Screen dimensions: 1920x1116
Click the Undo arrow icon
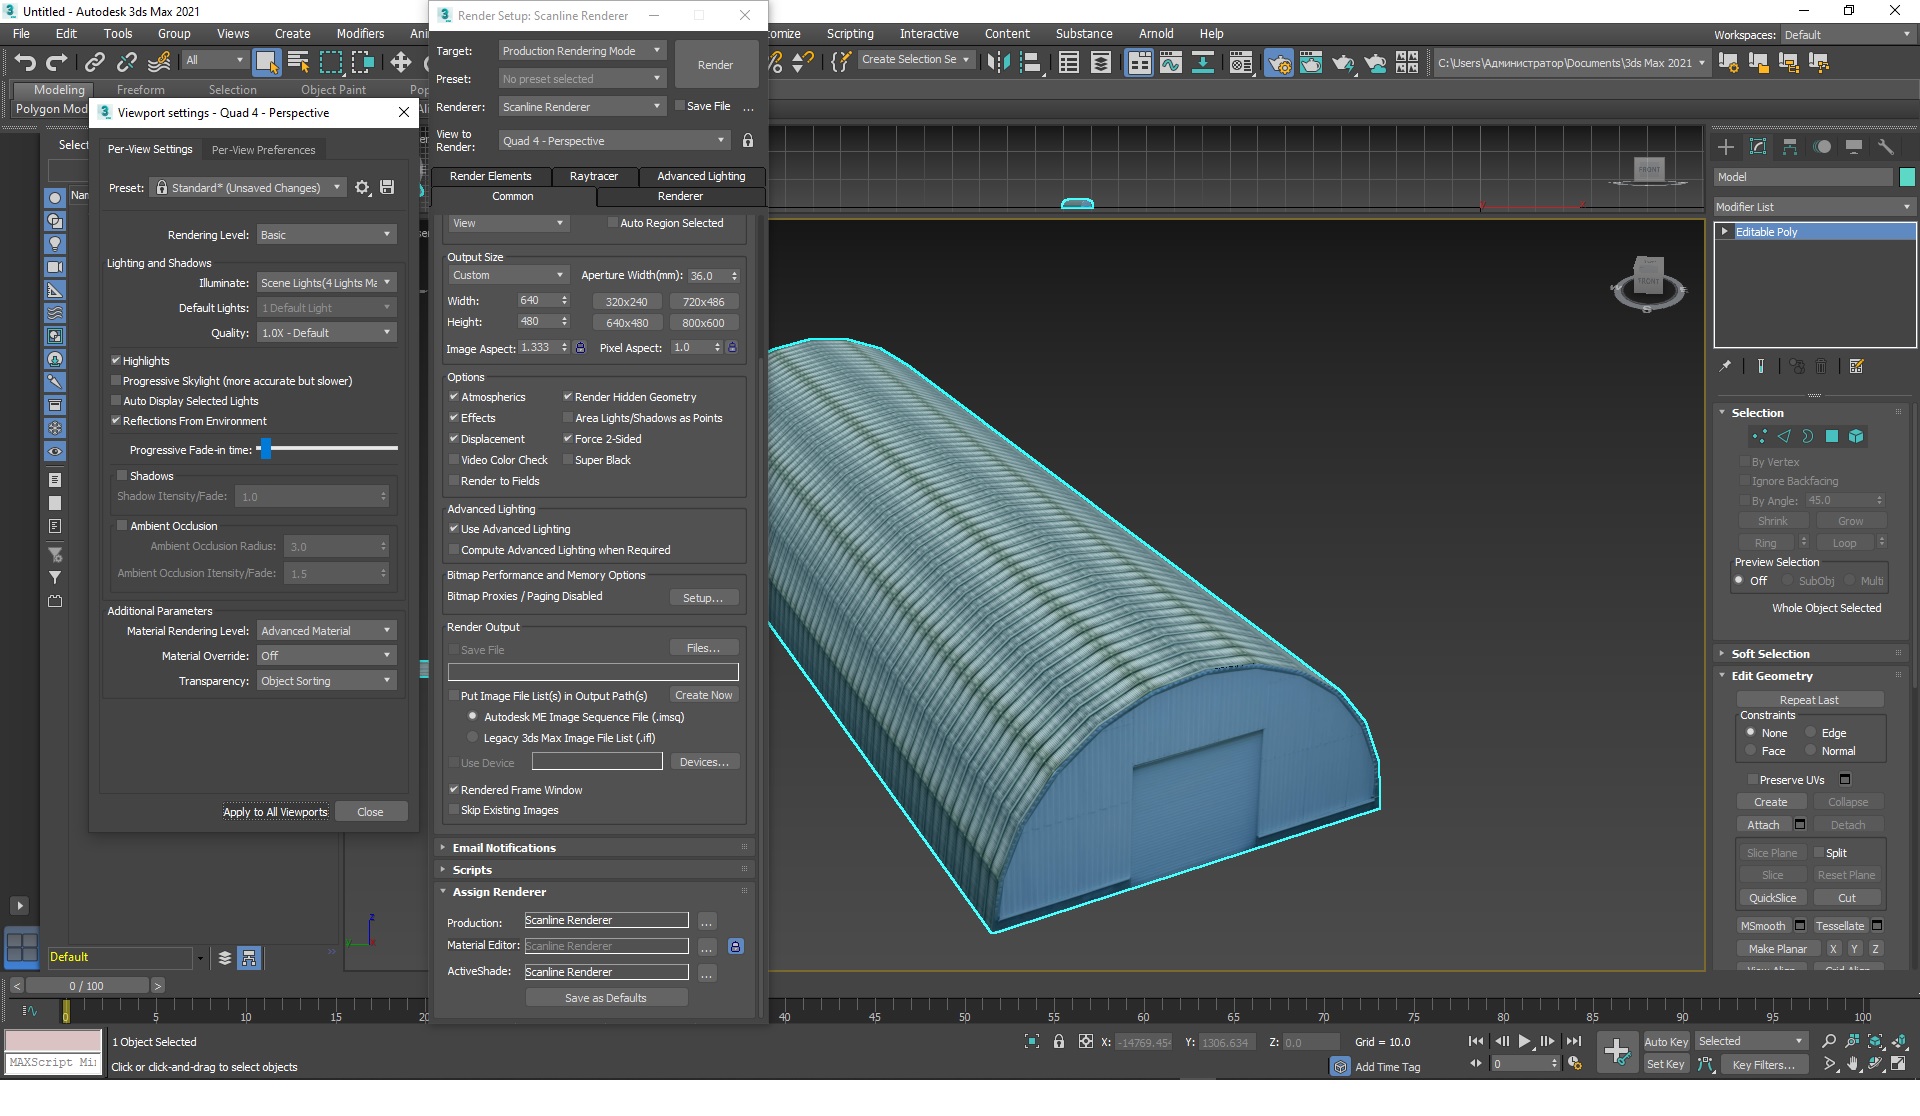coord(25,63)
